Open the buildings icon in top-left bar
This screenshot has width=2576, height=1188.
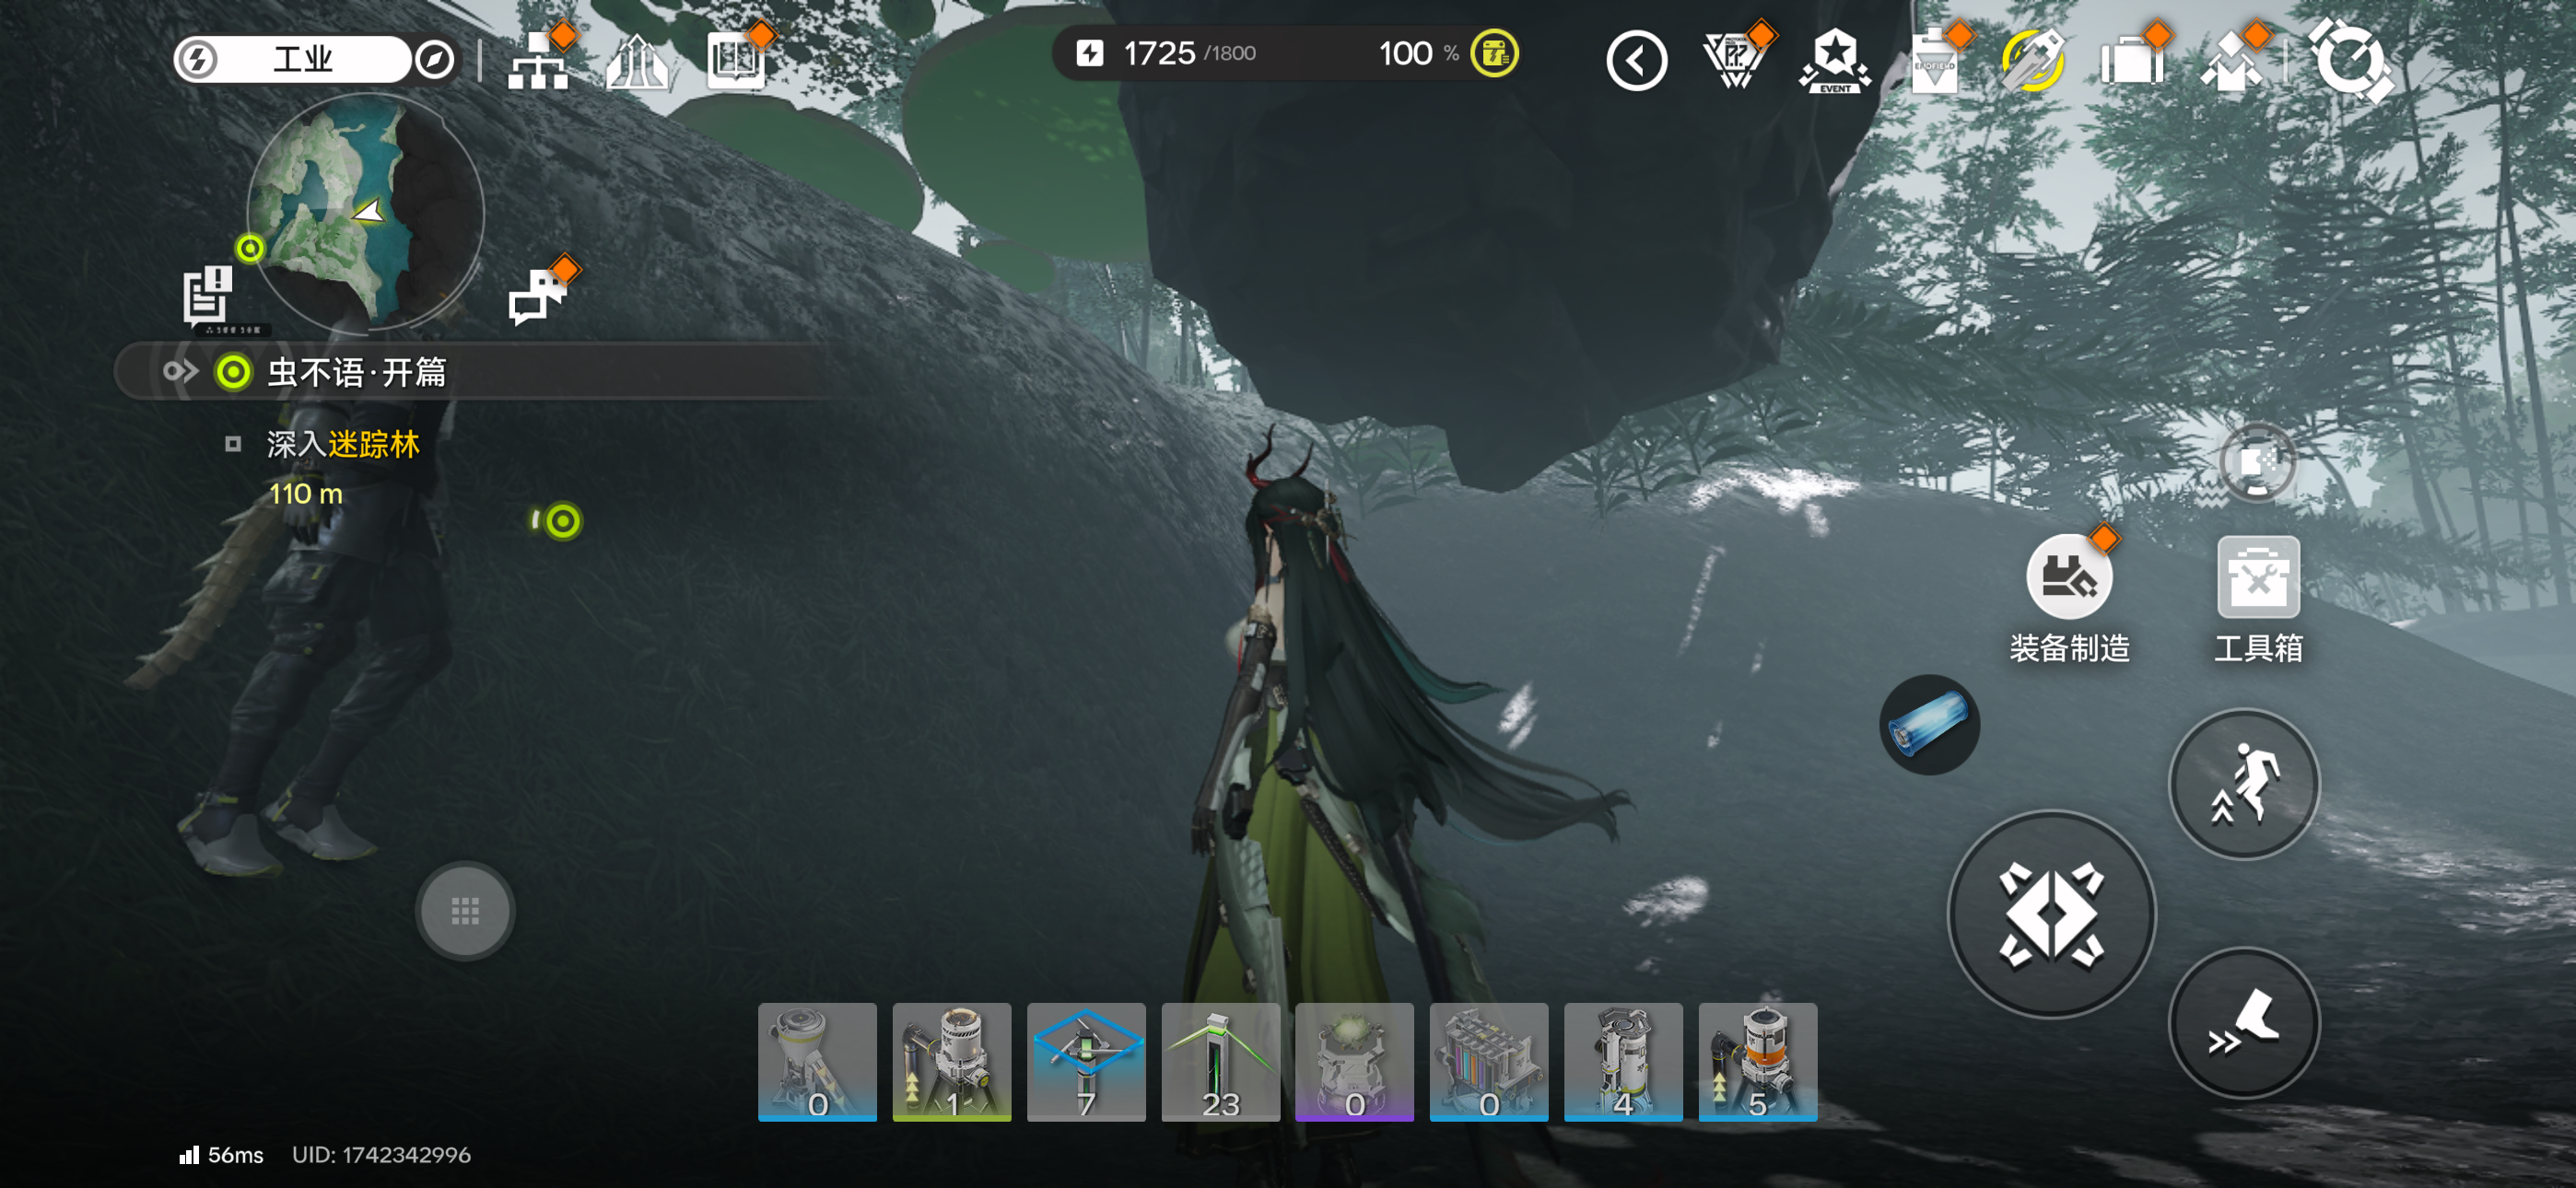click(x=637, y=61)
